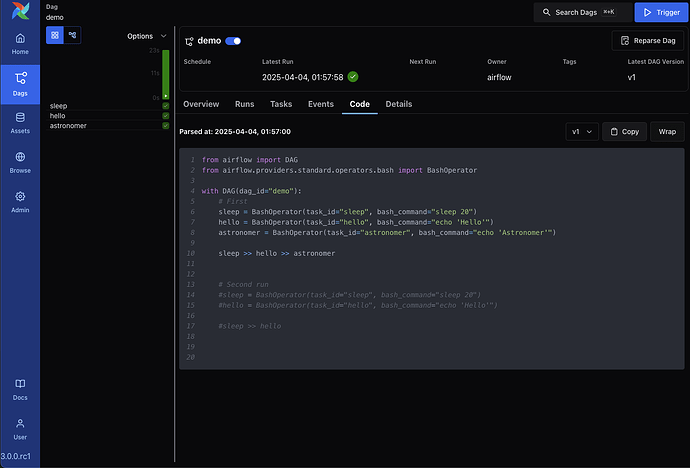Open Docs in sidebar
The width and height of the screenshot is (690, 468).
[x=20, y=390]
